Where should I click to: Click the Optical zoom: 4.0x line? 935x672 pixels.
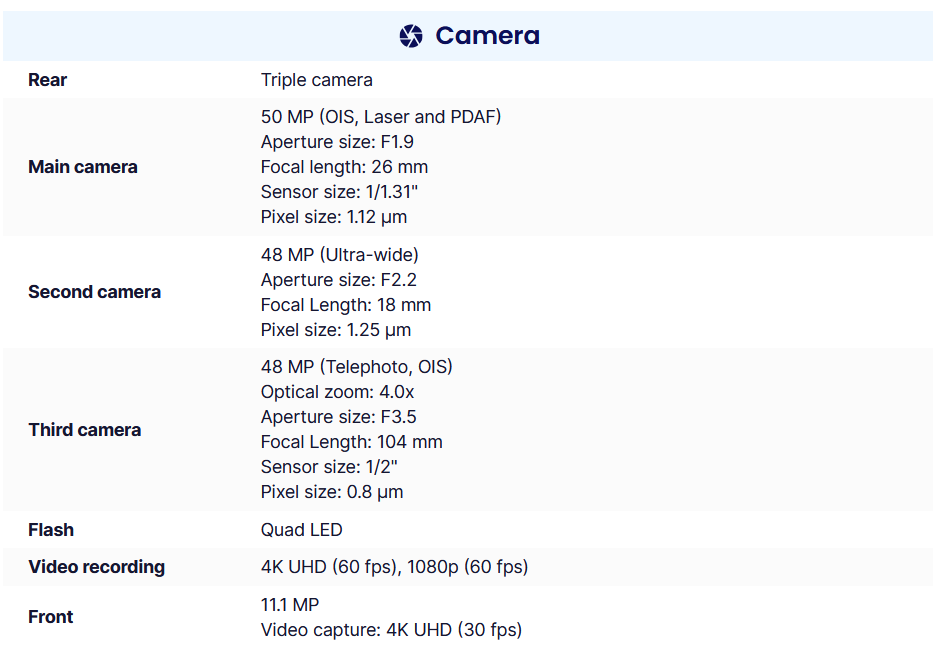(337, 392)
